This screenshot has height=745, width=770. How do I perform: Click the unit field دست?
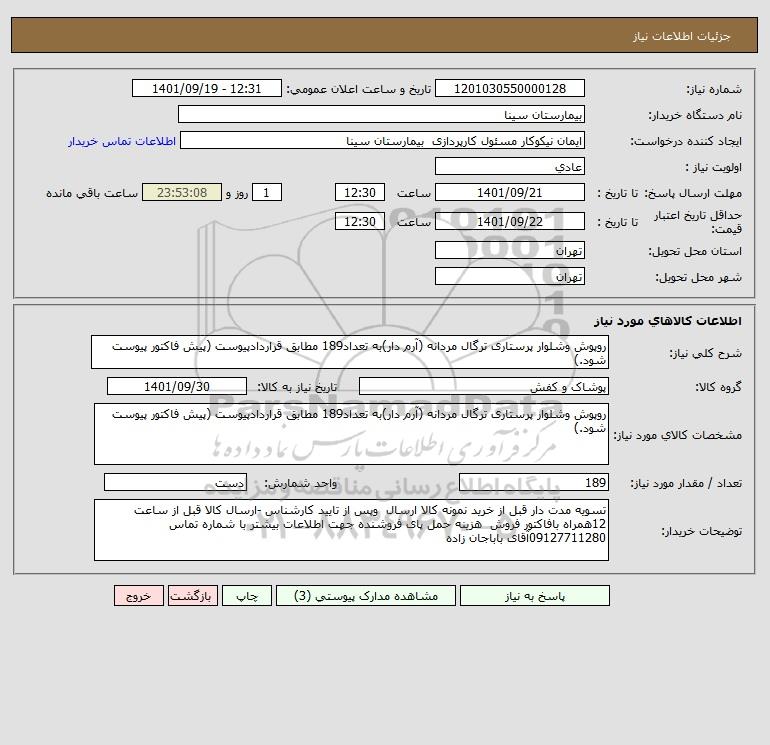(175, 483)
